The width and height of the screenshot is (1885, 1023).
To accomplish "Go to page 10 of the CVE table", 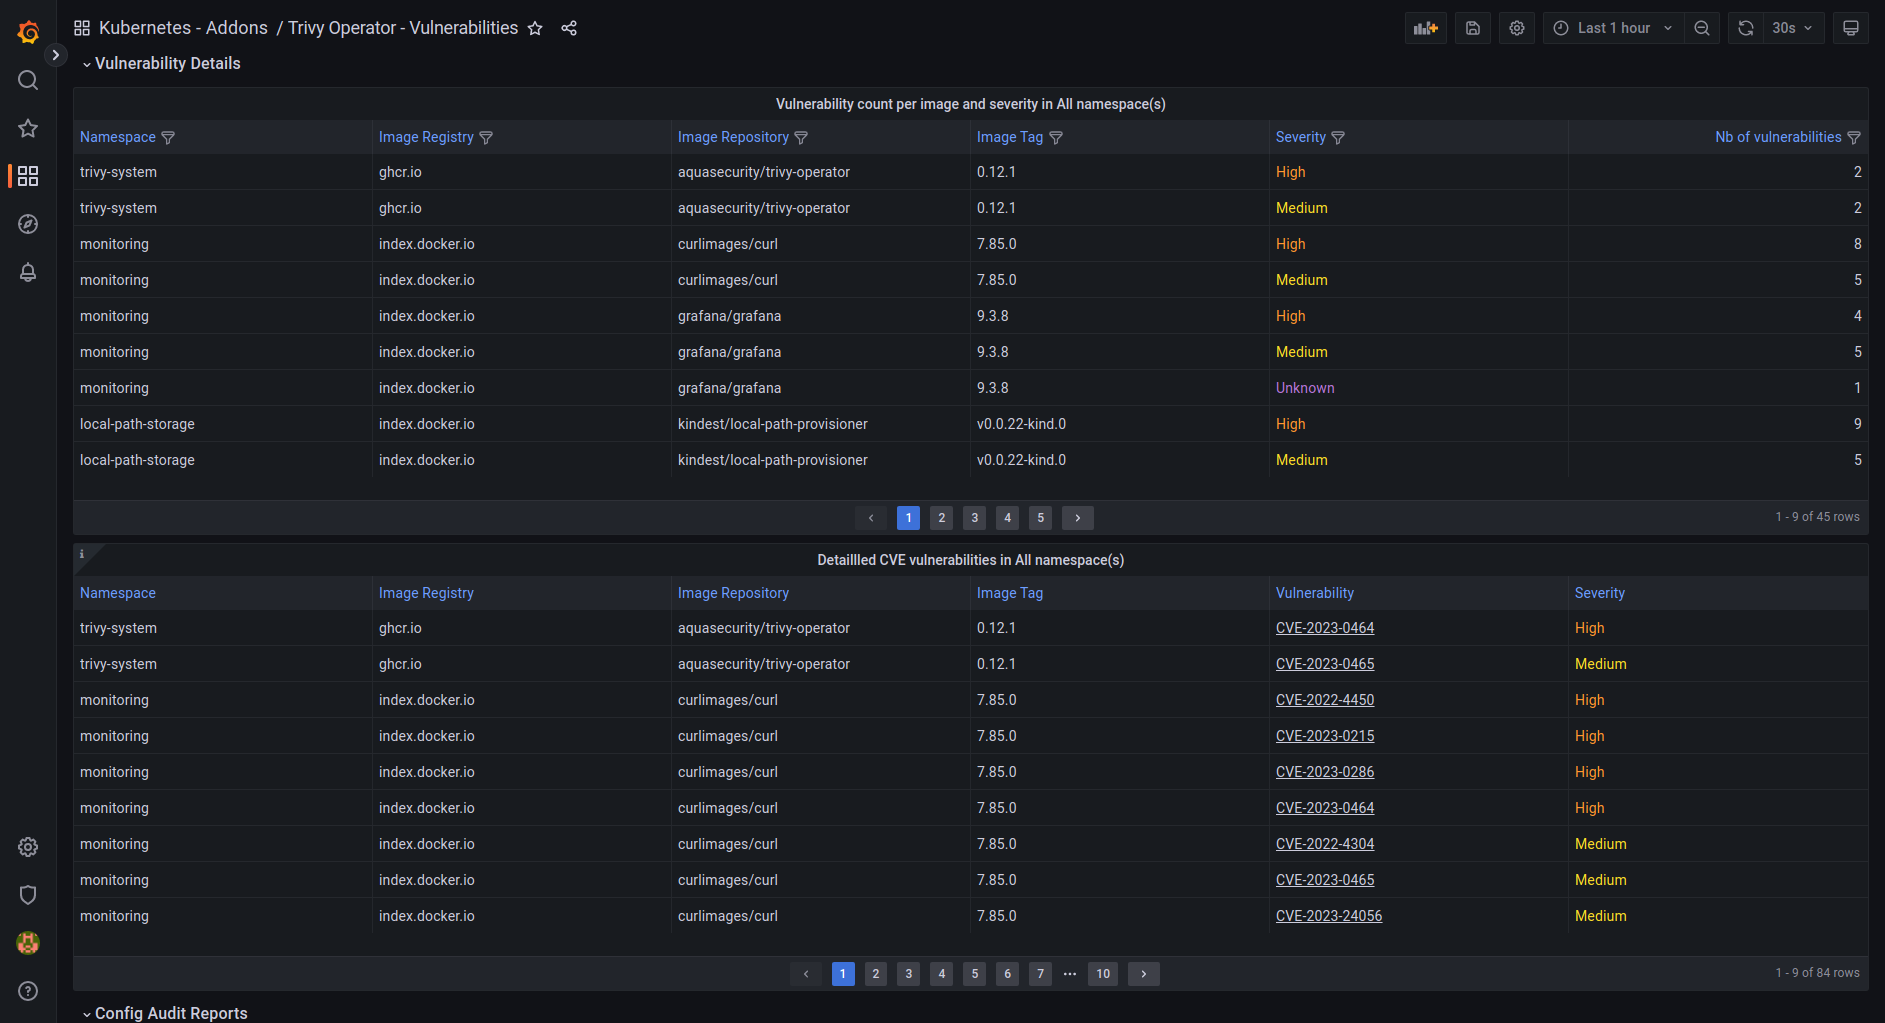I will [x=1103, y=974].
